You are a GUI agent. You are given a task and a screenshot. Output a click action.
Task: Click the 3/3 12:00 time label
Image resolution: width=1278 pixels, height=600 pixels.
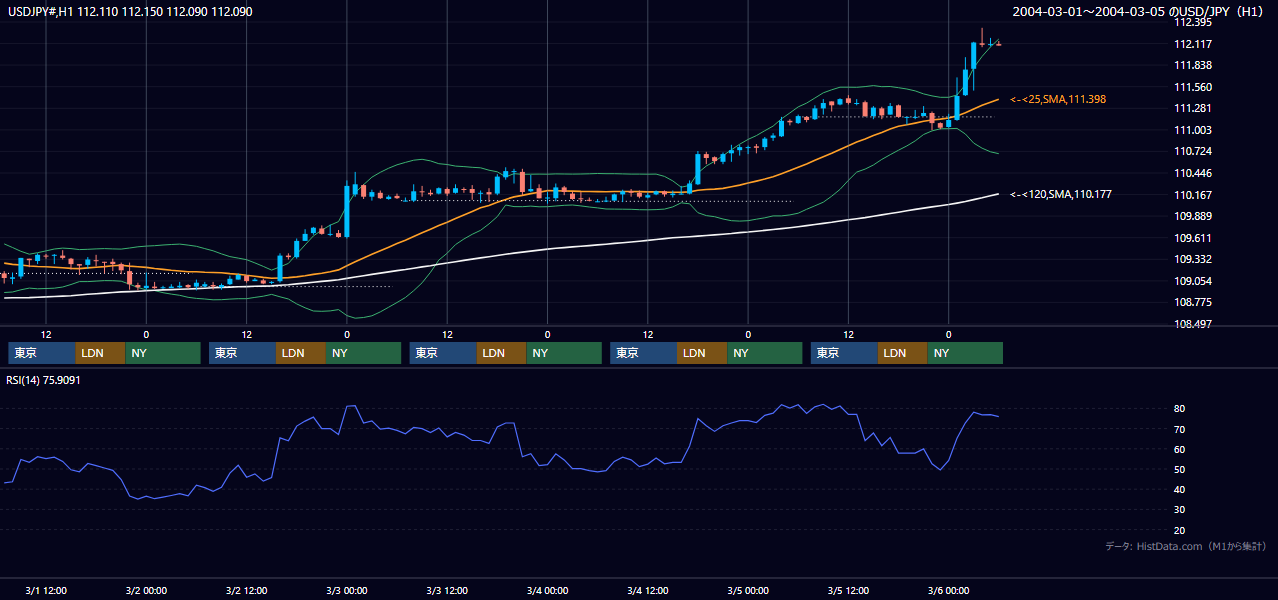pyautogui.click(x=447, y=590)
